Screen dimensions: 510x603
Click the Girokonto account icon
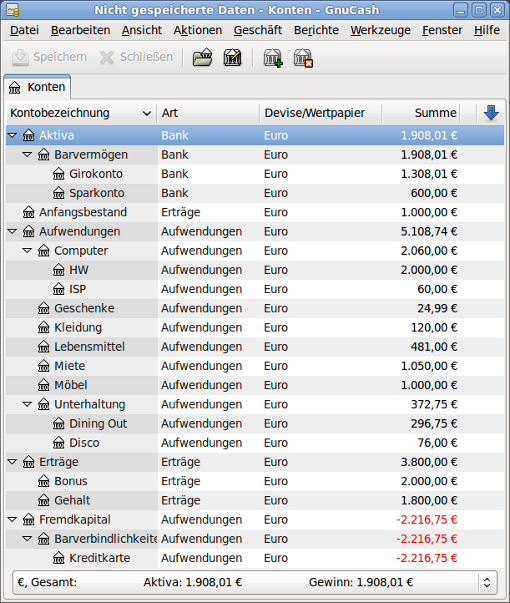pyautogui.click(x=58, y=174)
